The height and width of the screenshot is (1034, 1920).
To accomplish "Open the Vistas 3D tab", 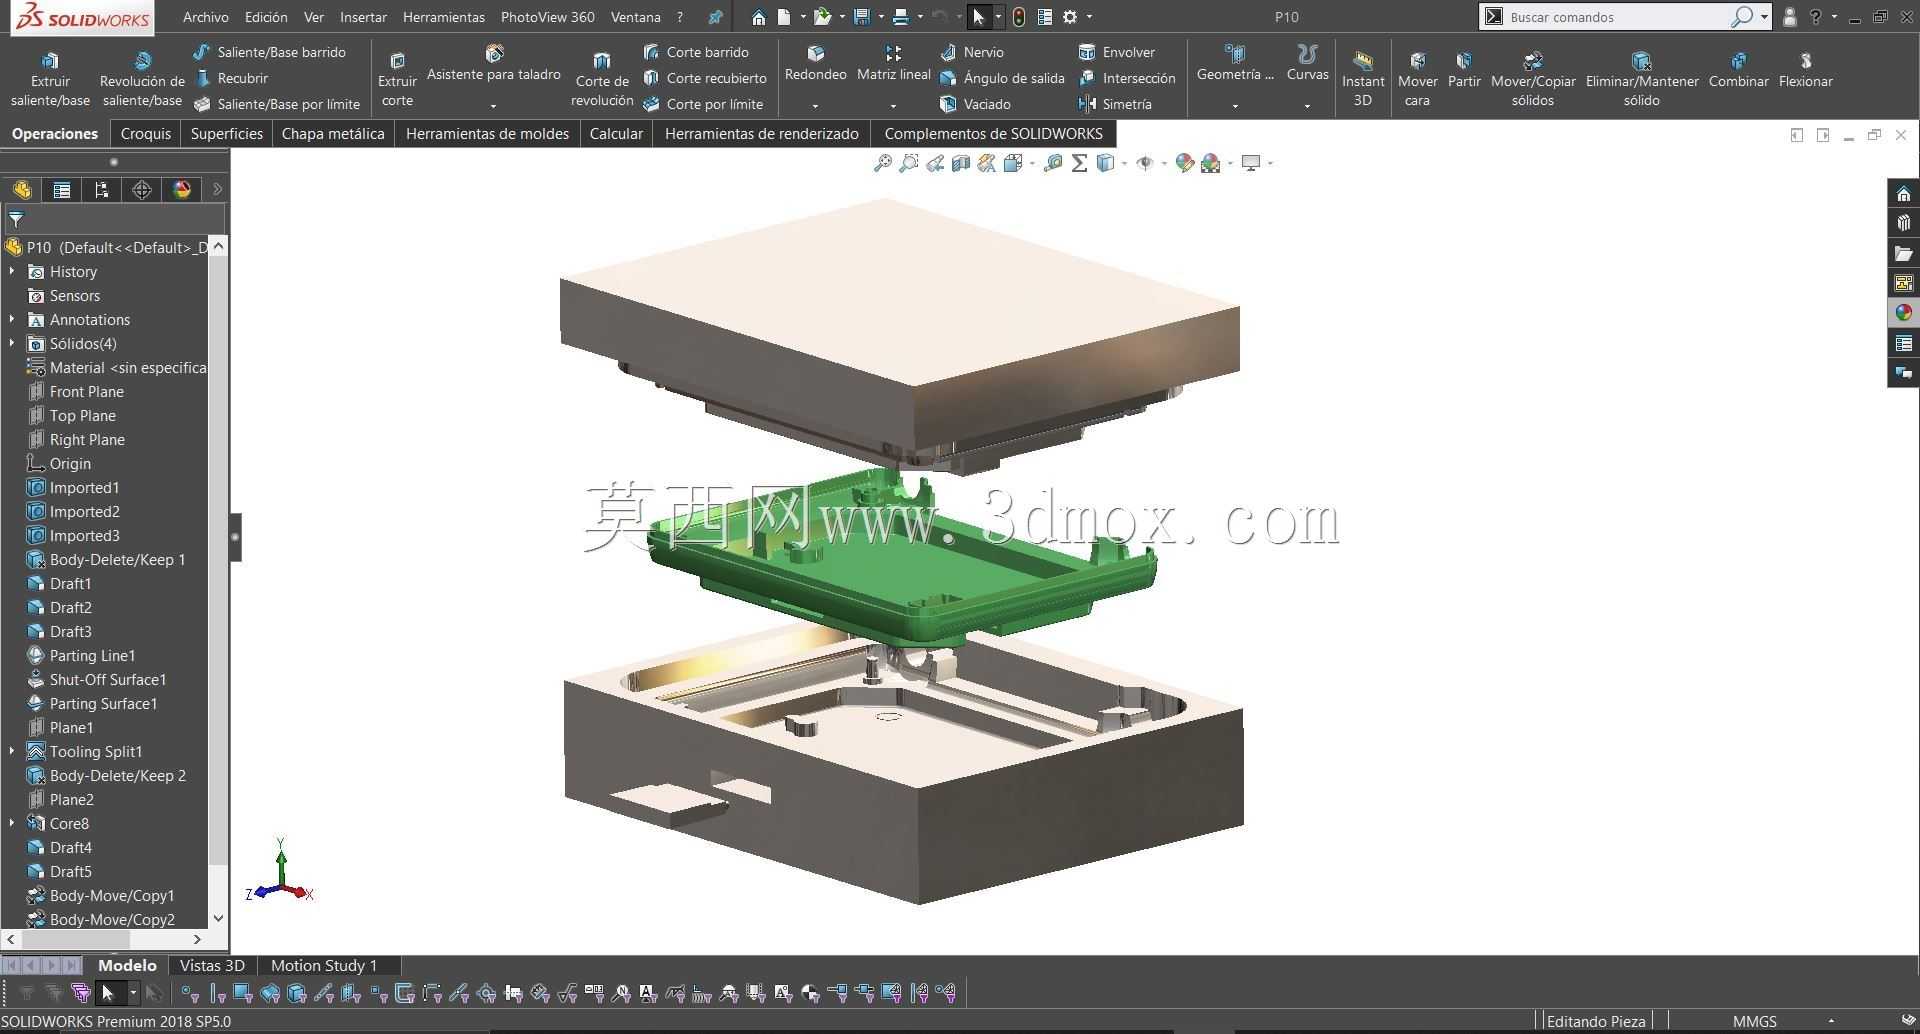I will (x=212, y=965).
